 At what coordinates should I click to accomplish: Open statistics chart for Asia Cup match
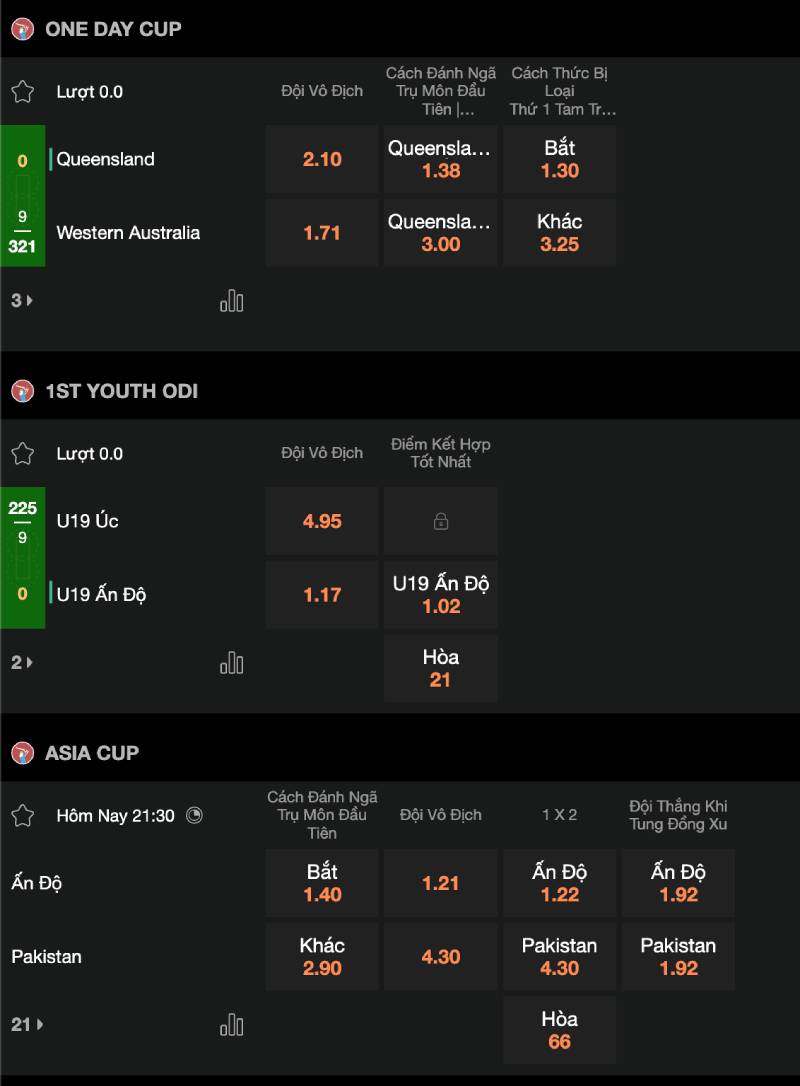[231, 1024]
